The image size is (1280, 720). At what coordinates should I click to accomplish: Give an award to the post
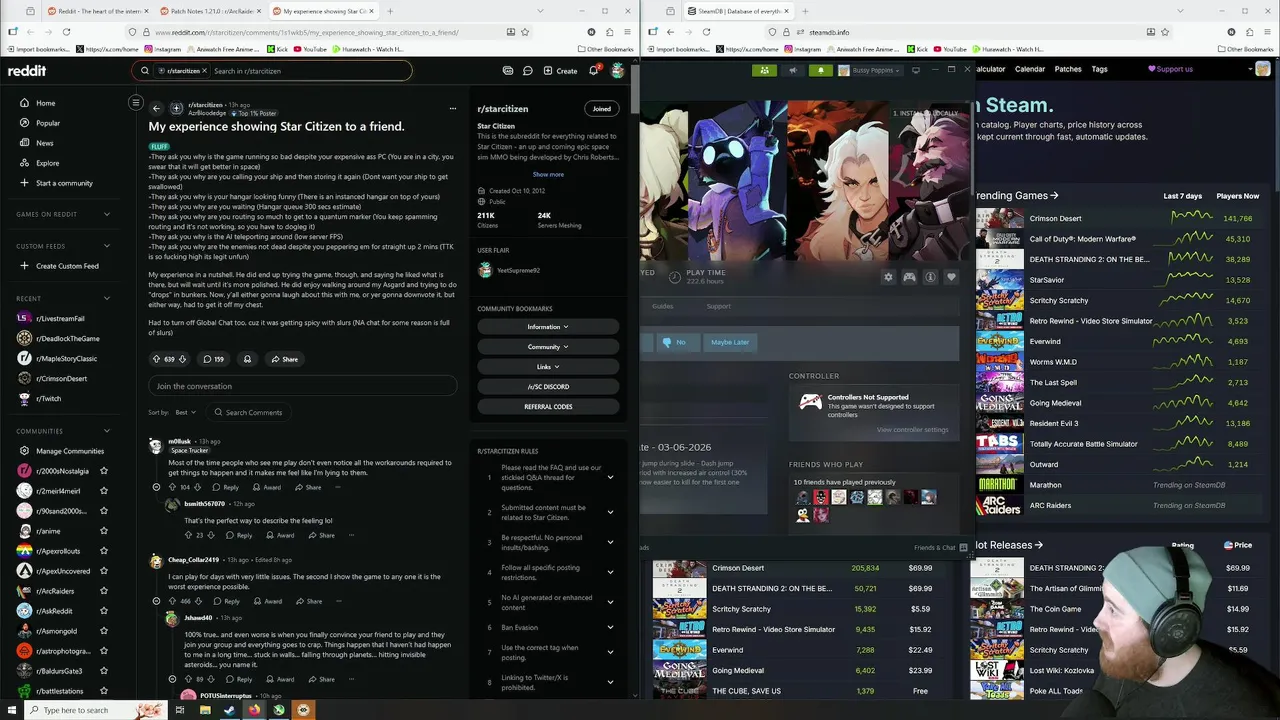point(247,359)
